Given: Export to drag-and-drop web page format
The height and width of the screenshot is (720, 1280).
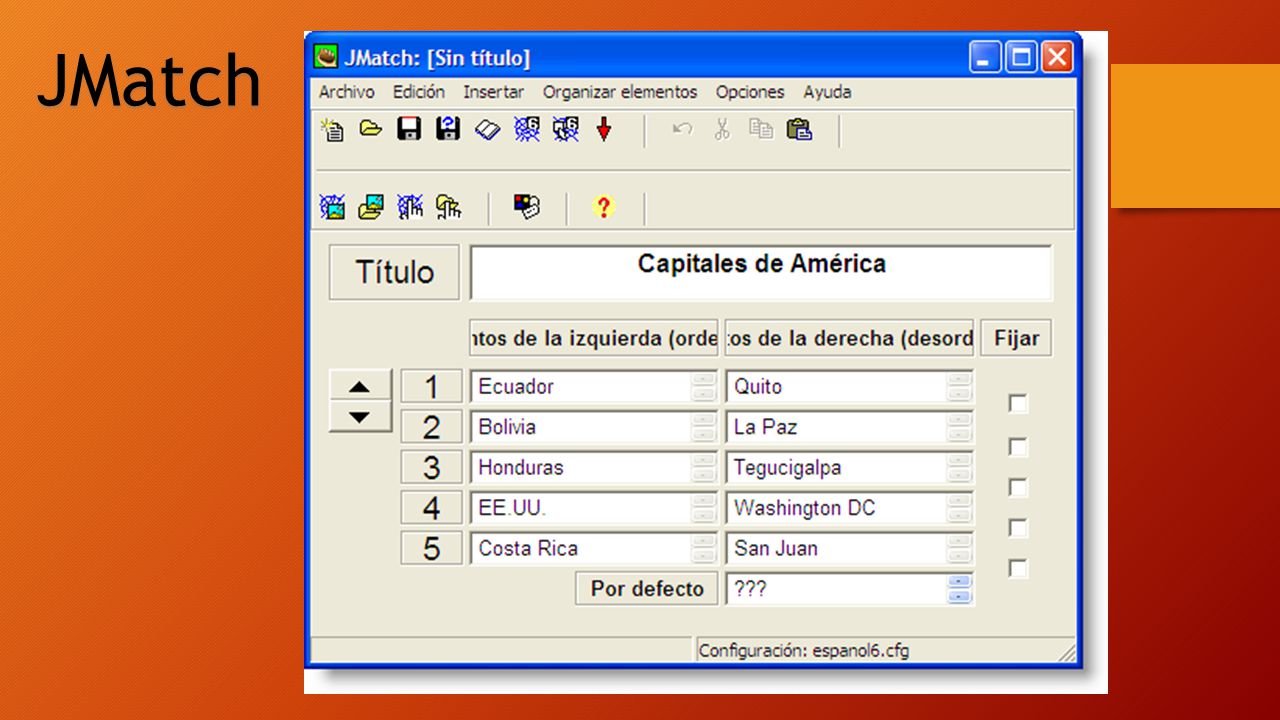Looking at the screenshot, I should [x=566, y=128].
